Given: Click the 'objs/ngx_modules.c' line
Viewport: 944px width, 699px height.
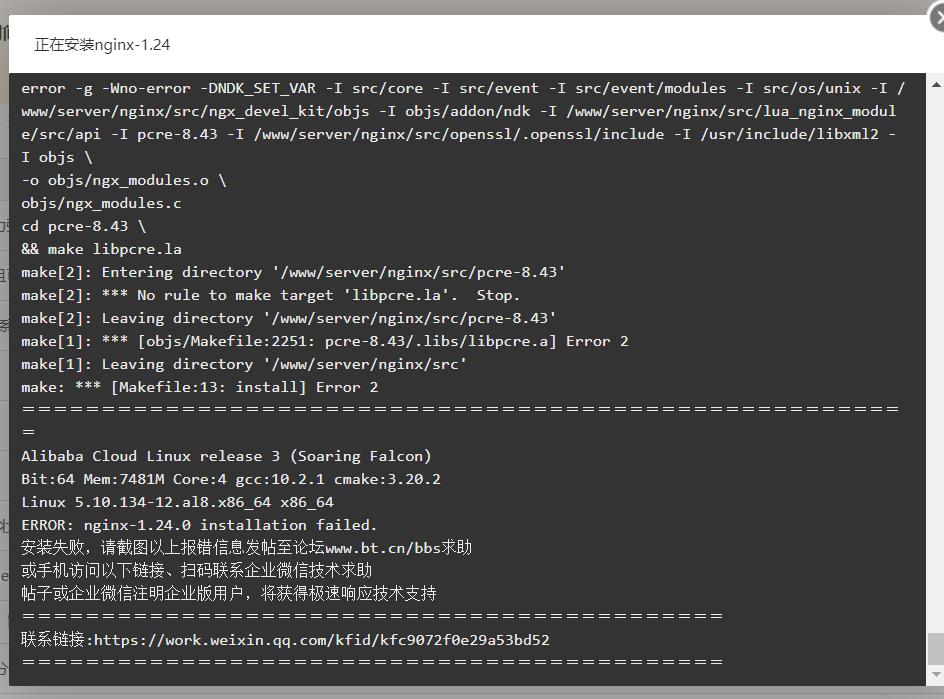Looking at the screenshot, I should (x=101, y=203).
